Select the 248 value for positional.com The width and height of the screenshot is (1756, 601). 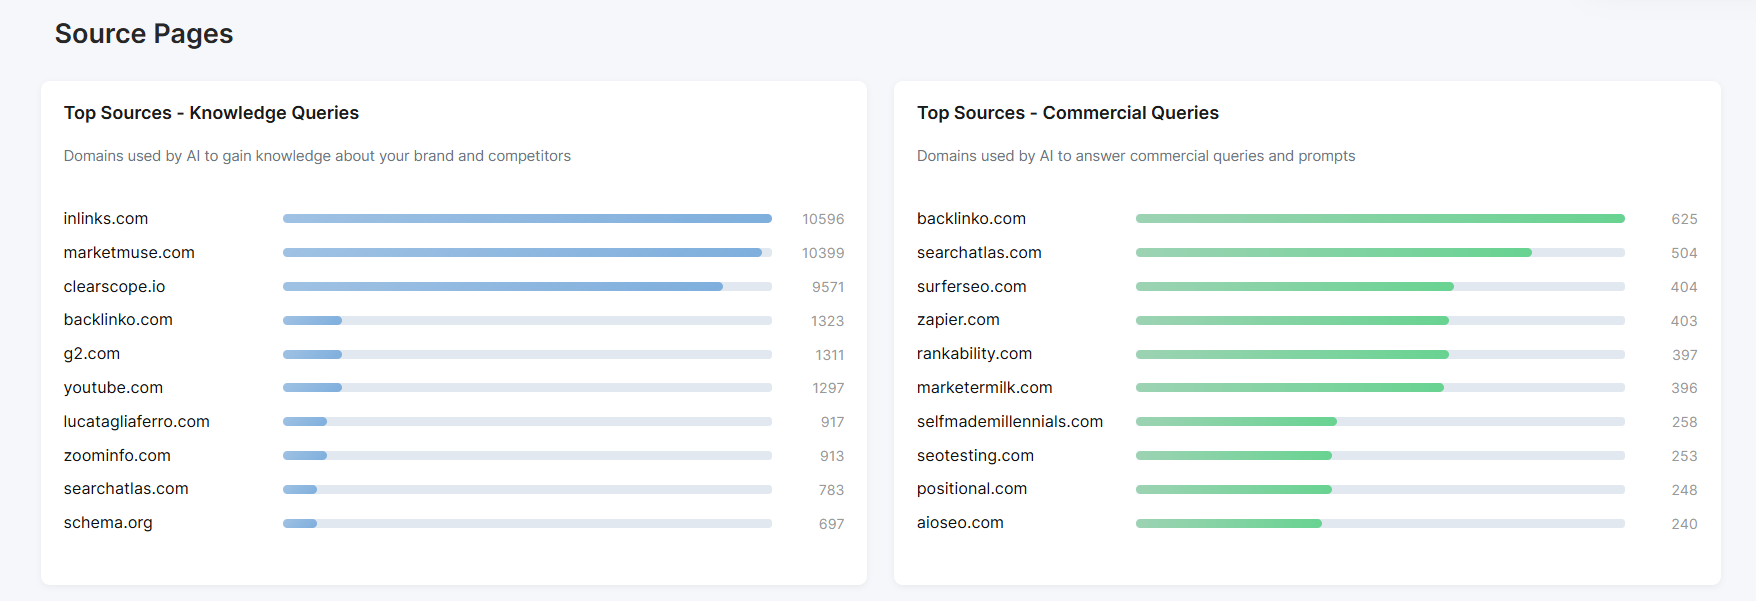point(1685,490)
